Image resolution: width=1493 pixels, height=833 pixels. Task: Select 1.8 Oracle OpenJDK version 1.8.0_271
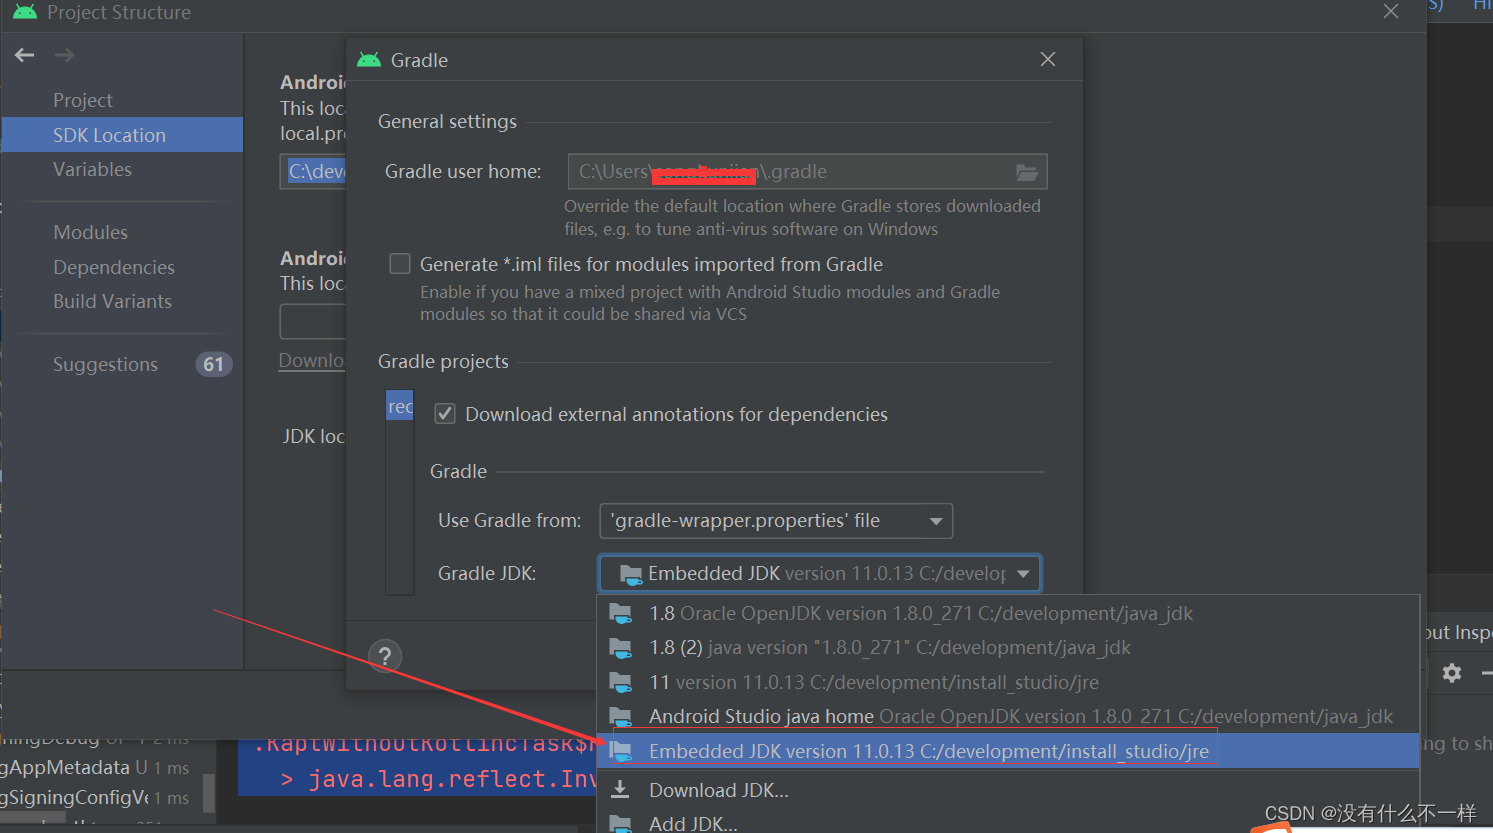(x=1008, y=614)
